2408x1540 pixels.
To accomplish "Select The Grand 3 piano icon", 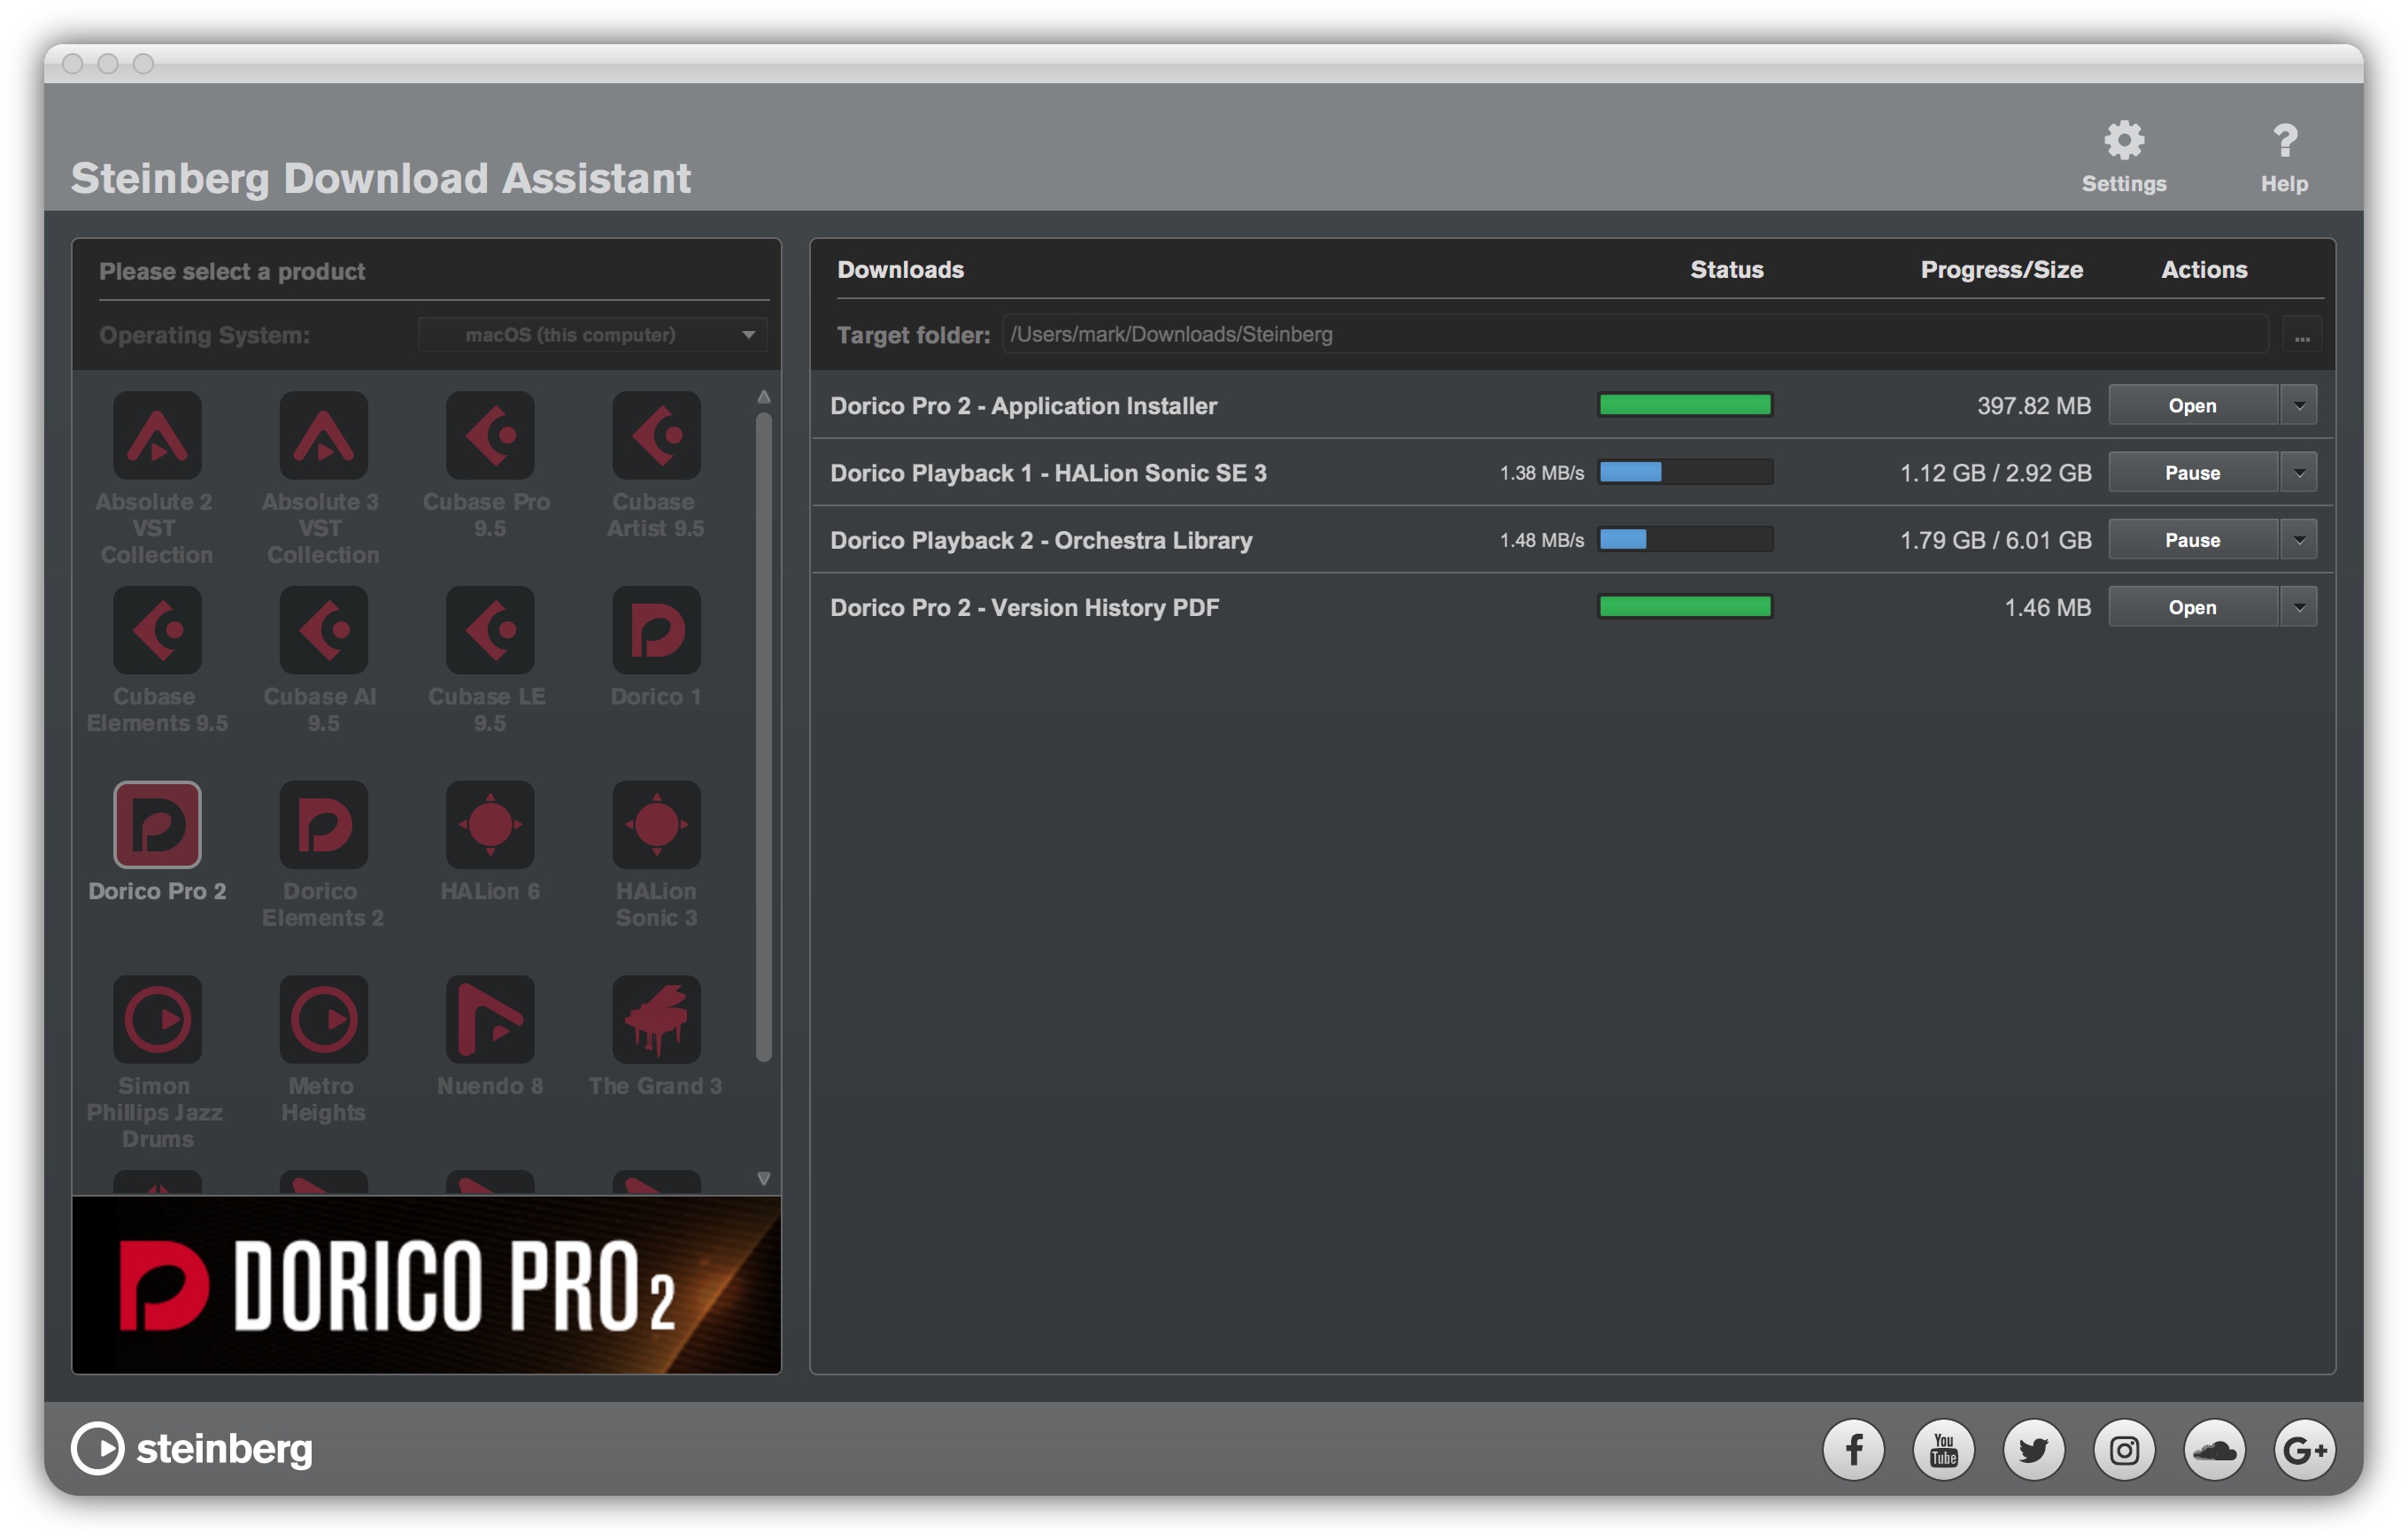I will [656, 1019].
